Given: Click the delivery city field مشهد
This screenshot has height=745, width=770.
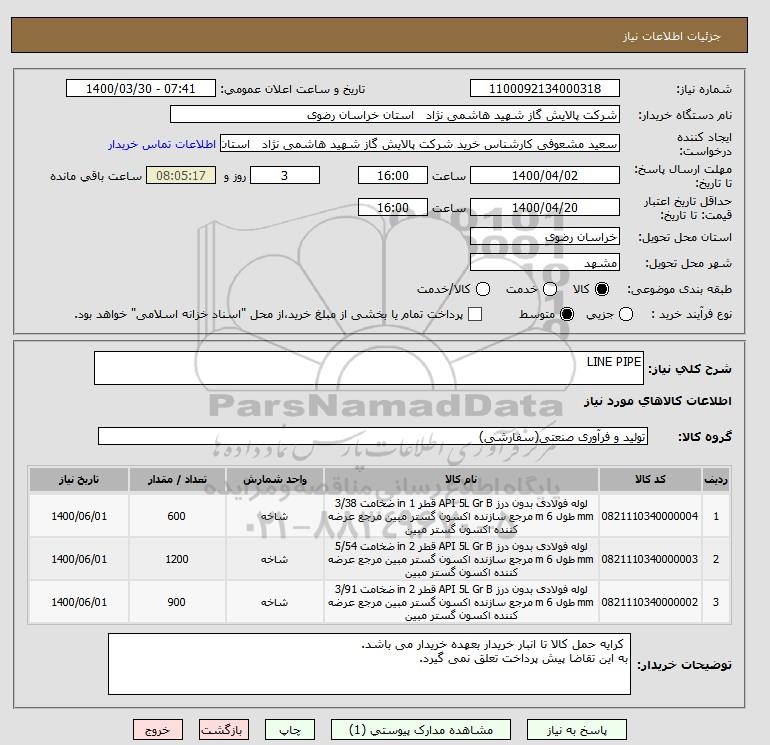Looking at the screenshot, I should click(545, 263).
